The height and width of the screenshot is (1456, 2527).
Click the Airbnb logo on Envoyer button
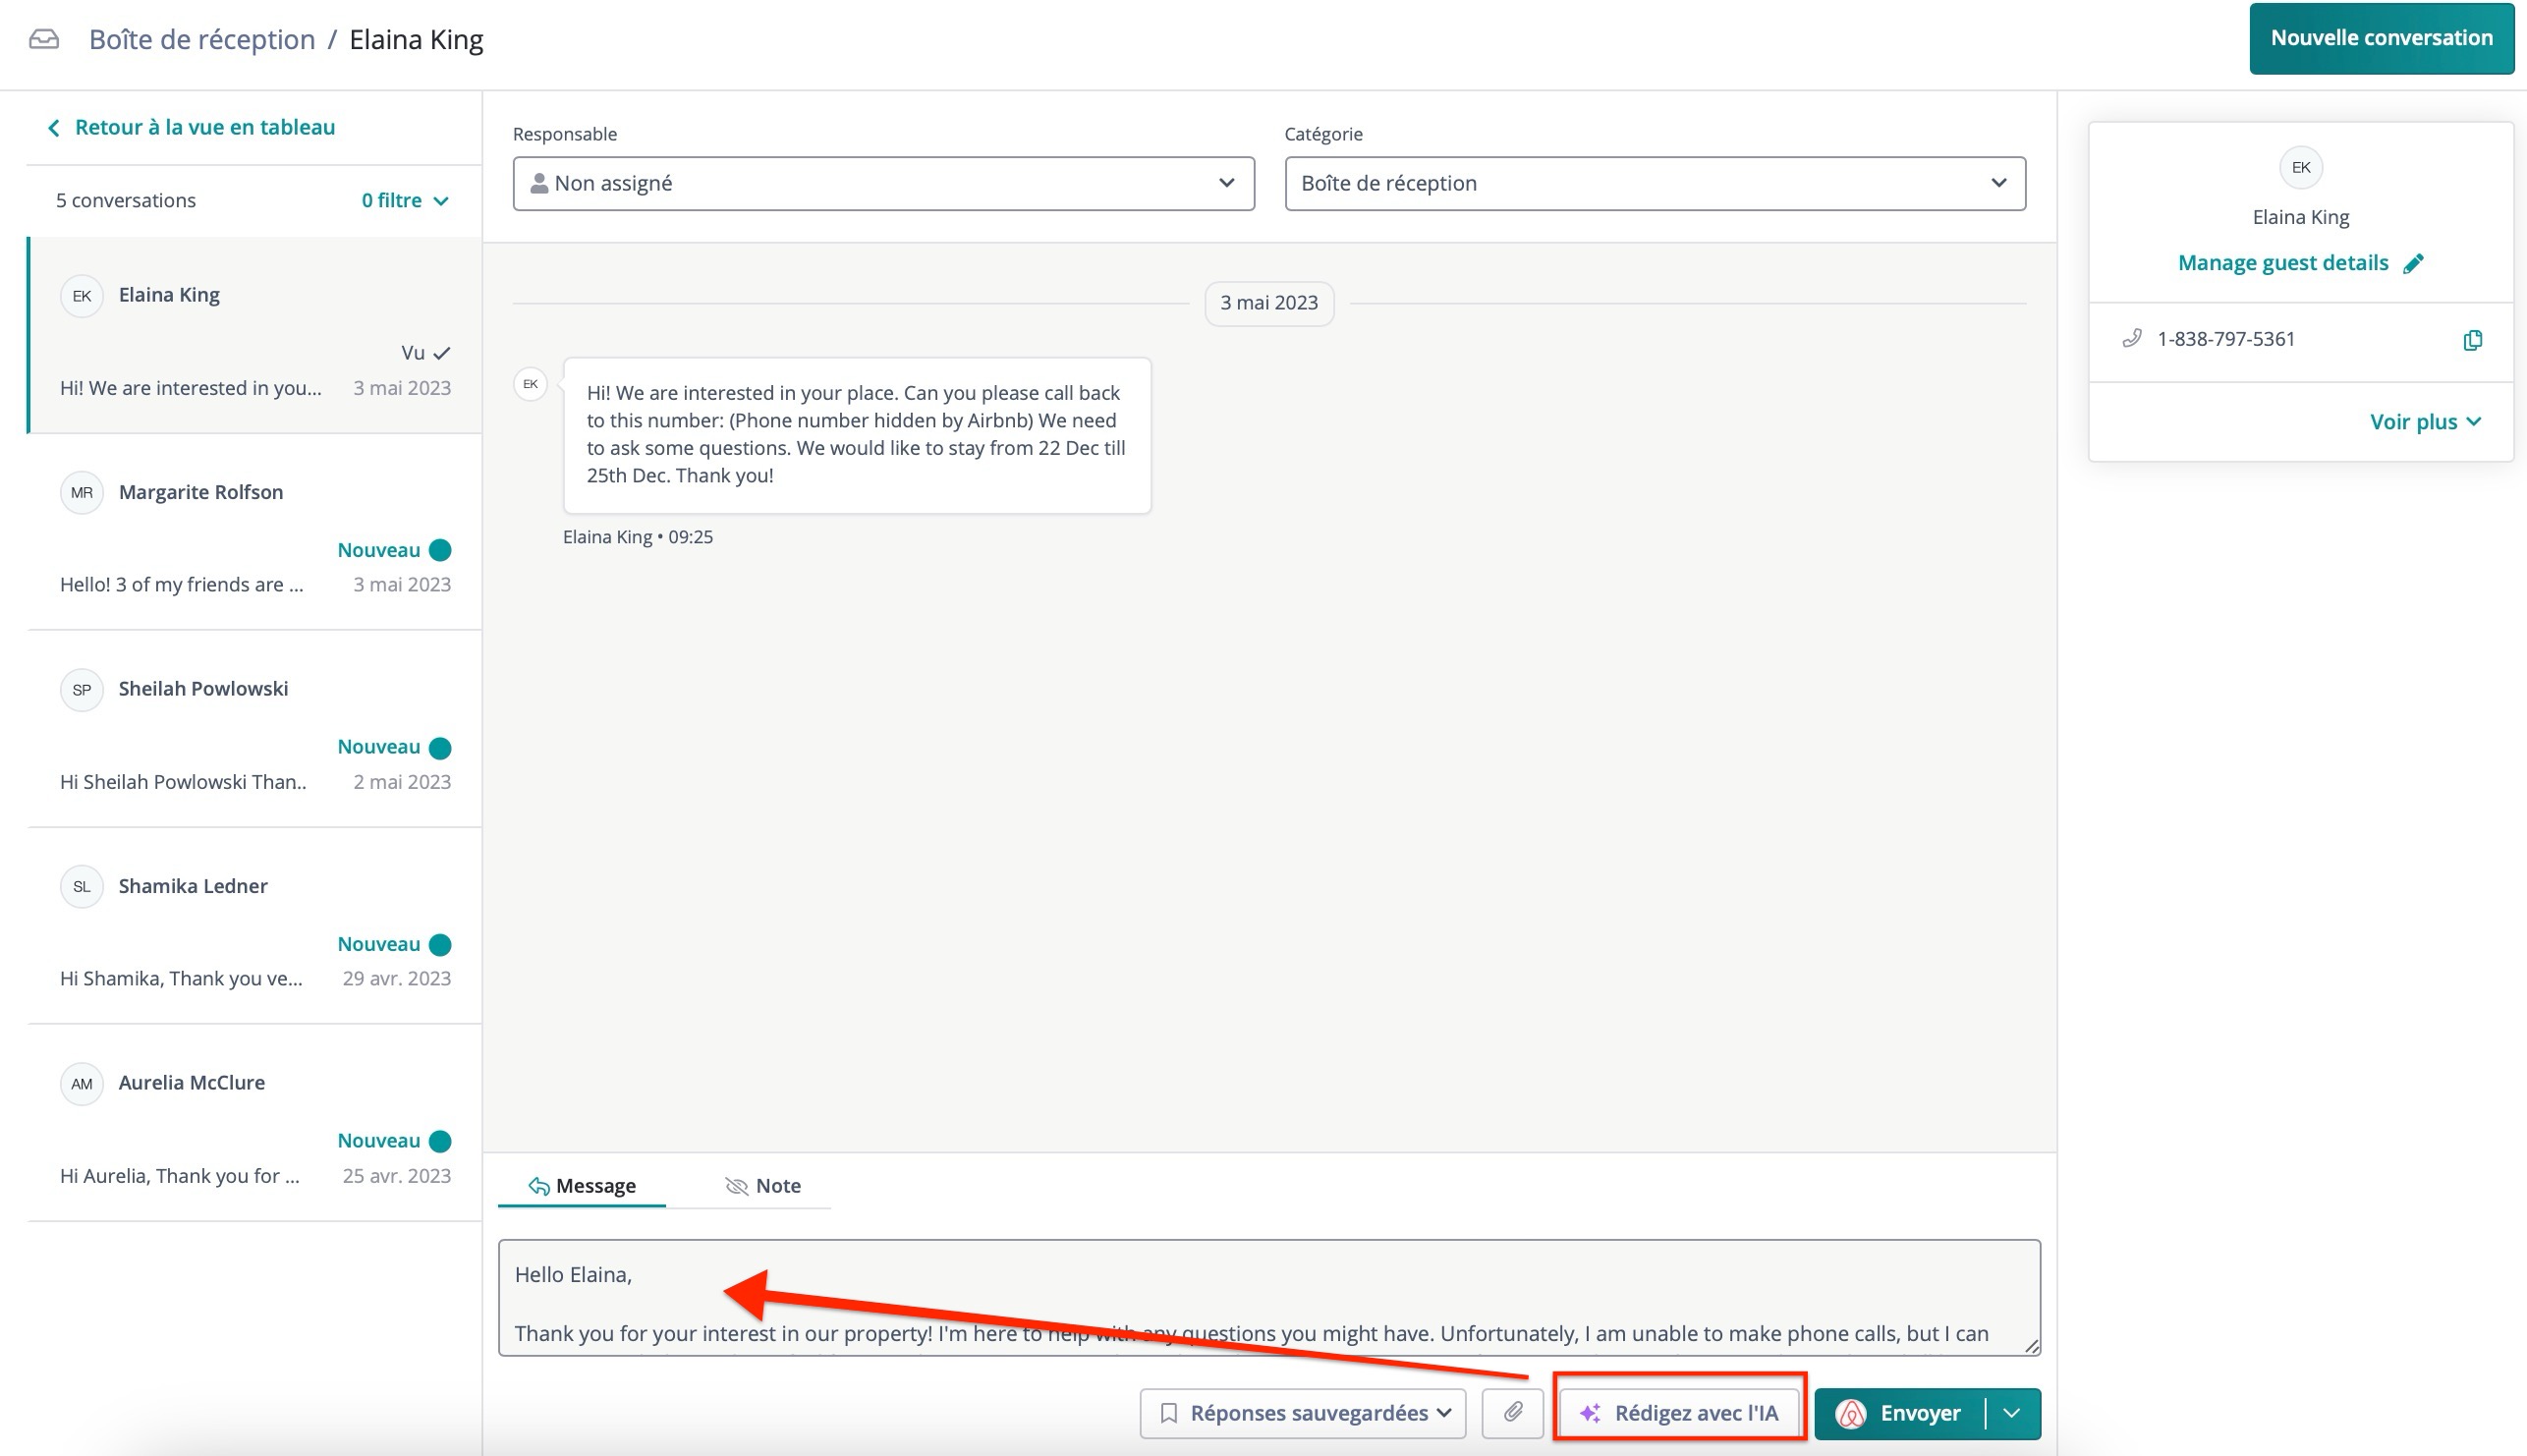coord(1850,1413)
